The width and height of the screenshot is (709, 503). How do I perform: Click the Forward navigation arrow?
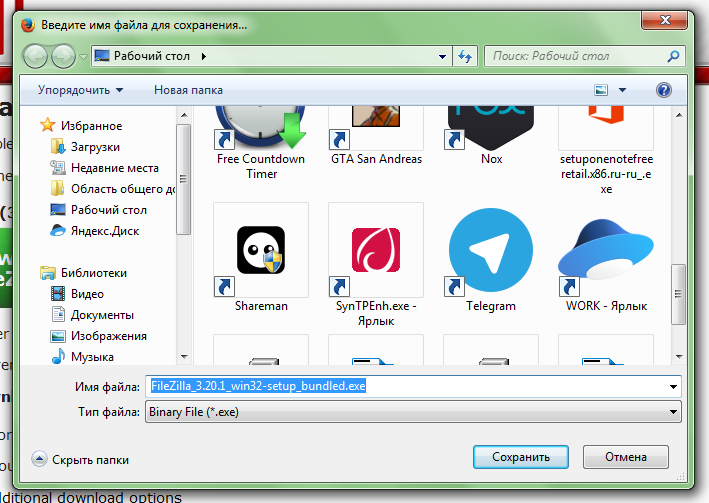point(63,57)
